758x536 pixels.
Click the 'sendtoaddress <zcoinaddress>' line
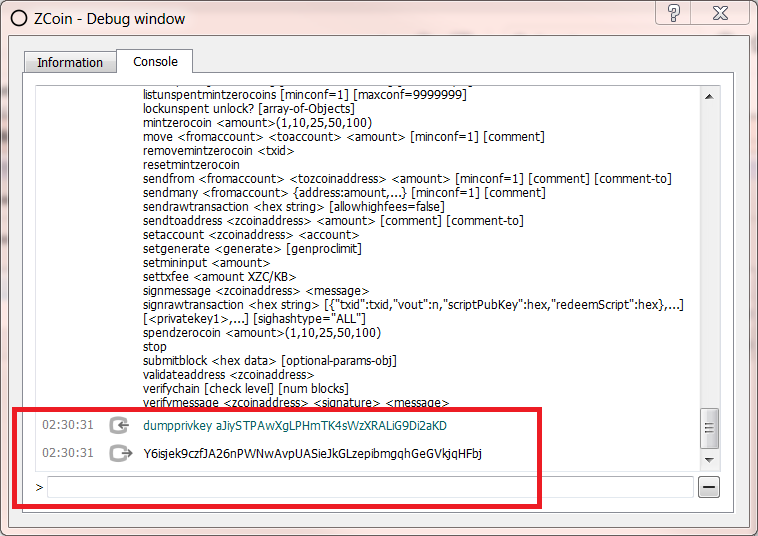point(334,221)
